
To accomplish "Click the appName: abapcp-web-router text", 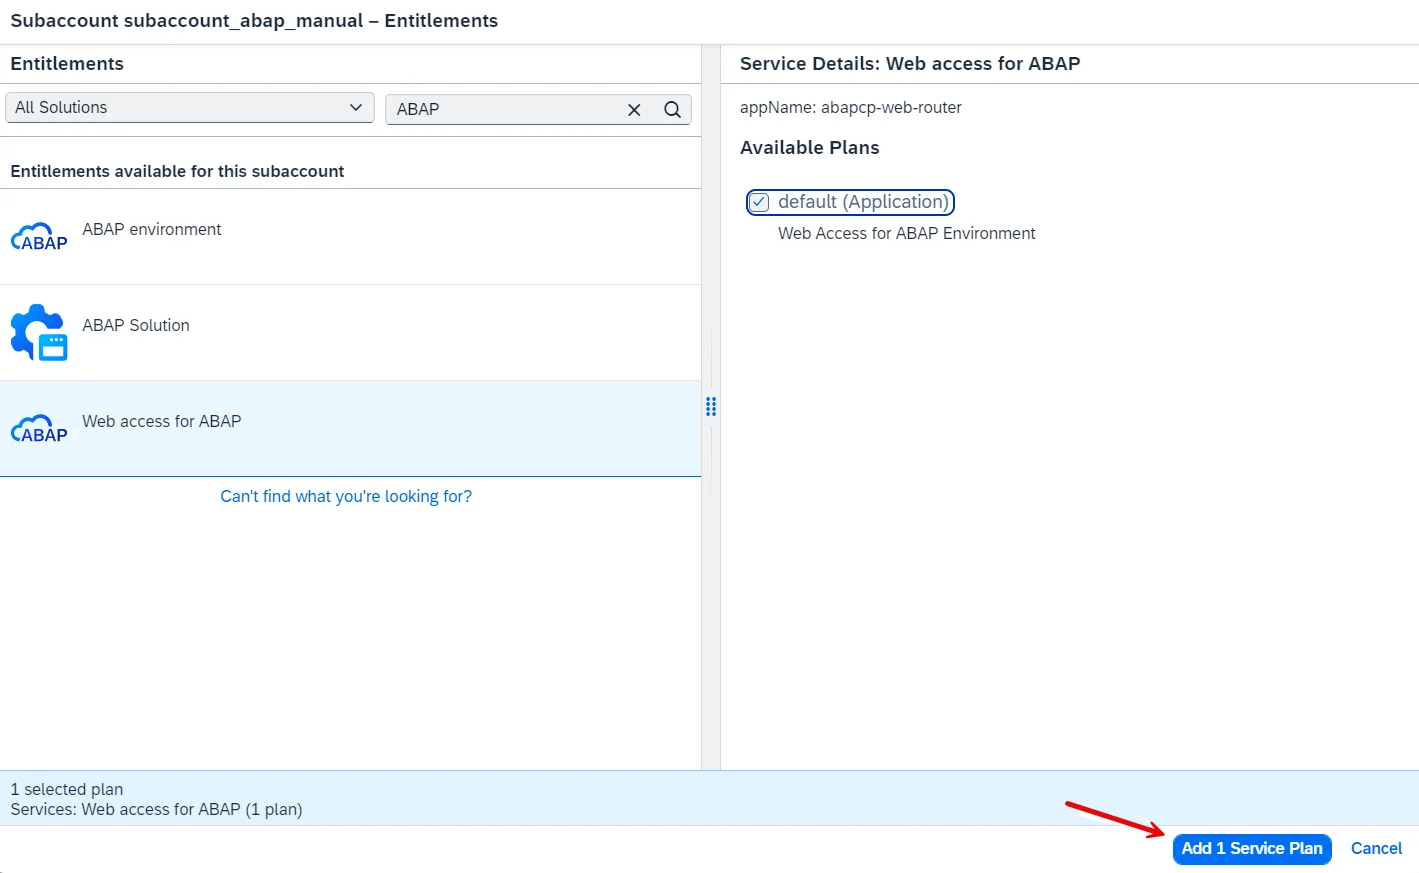I will point(851,107).
